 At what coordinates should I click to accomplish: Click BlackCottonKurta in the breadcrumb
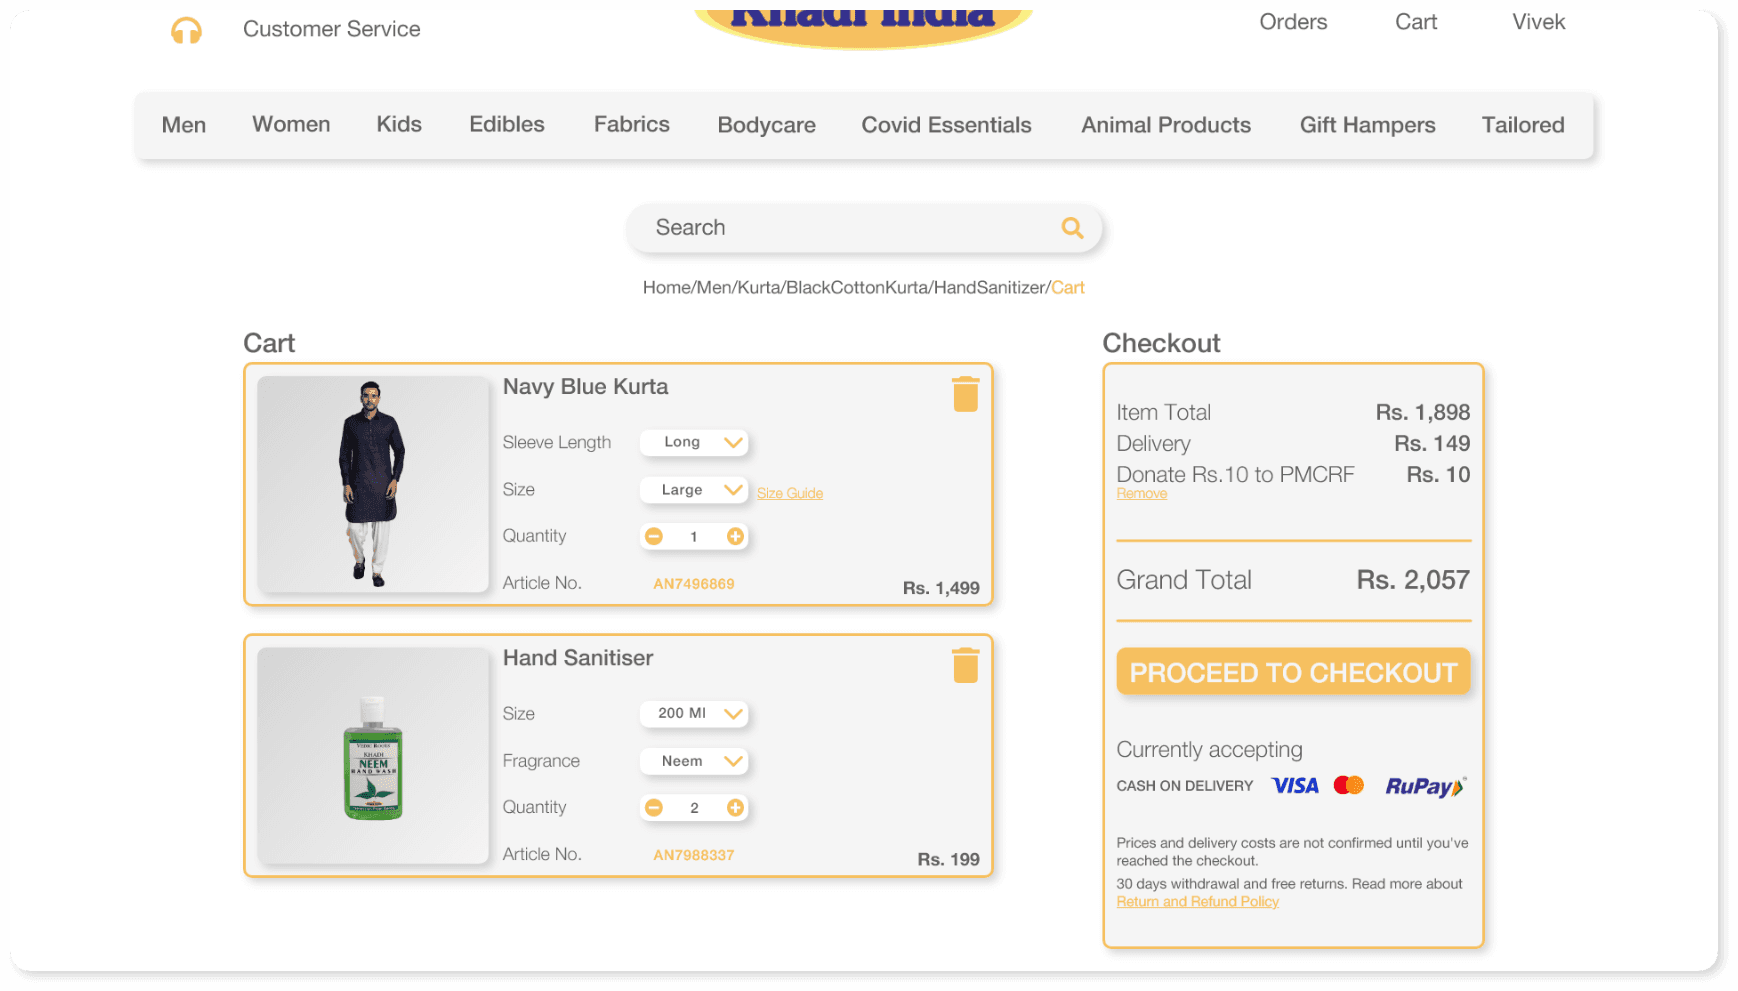point(857,288)
